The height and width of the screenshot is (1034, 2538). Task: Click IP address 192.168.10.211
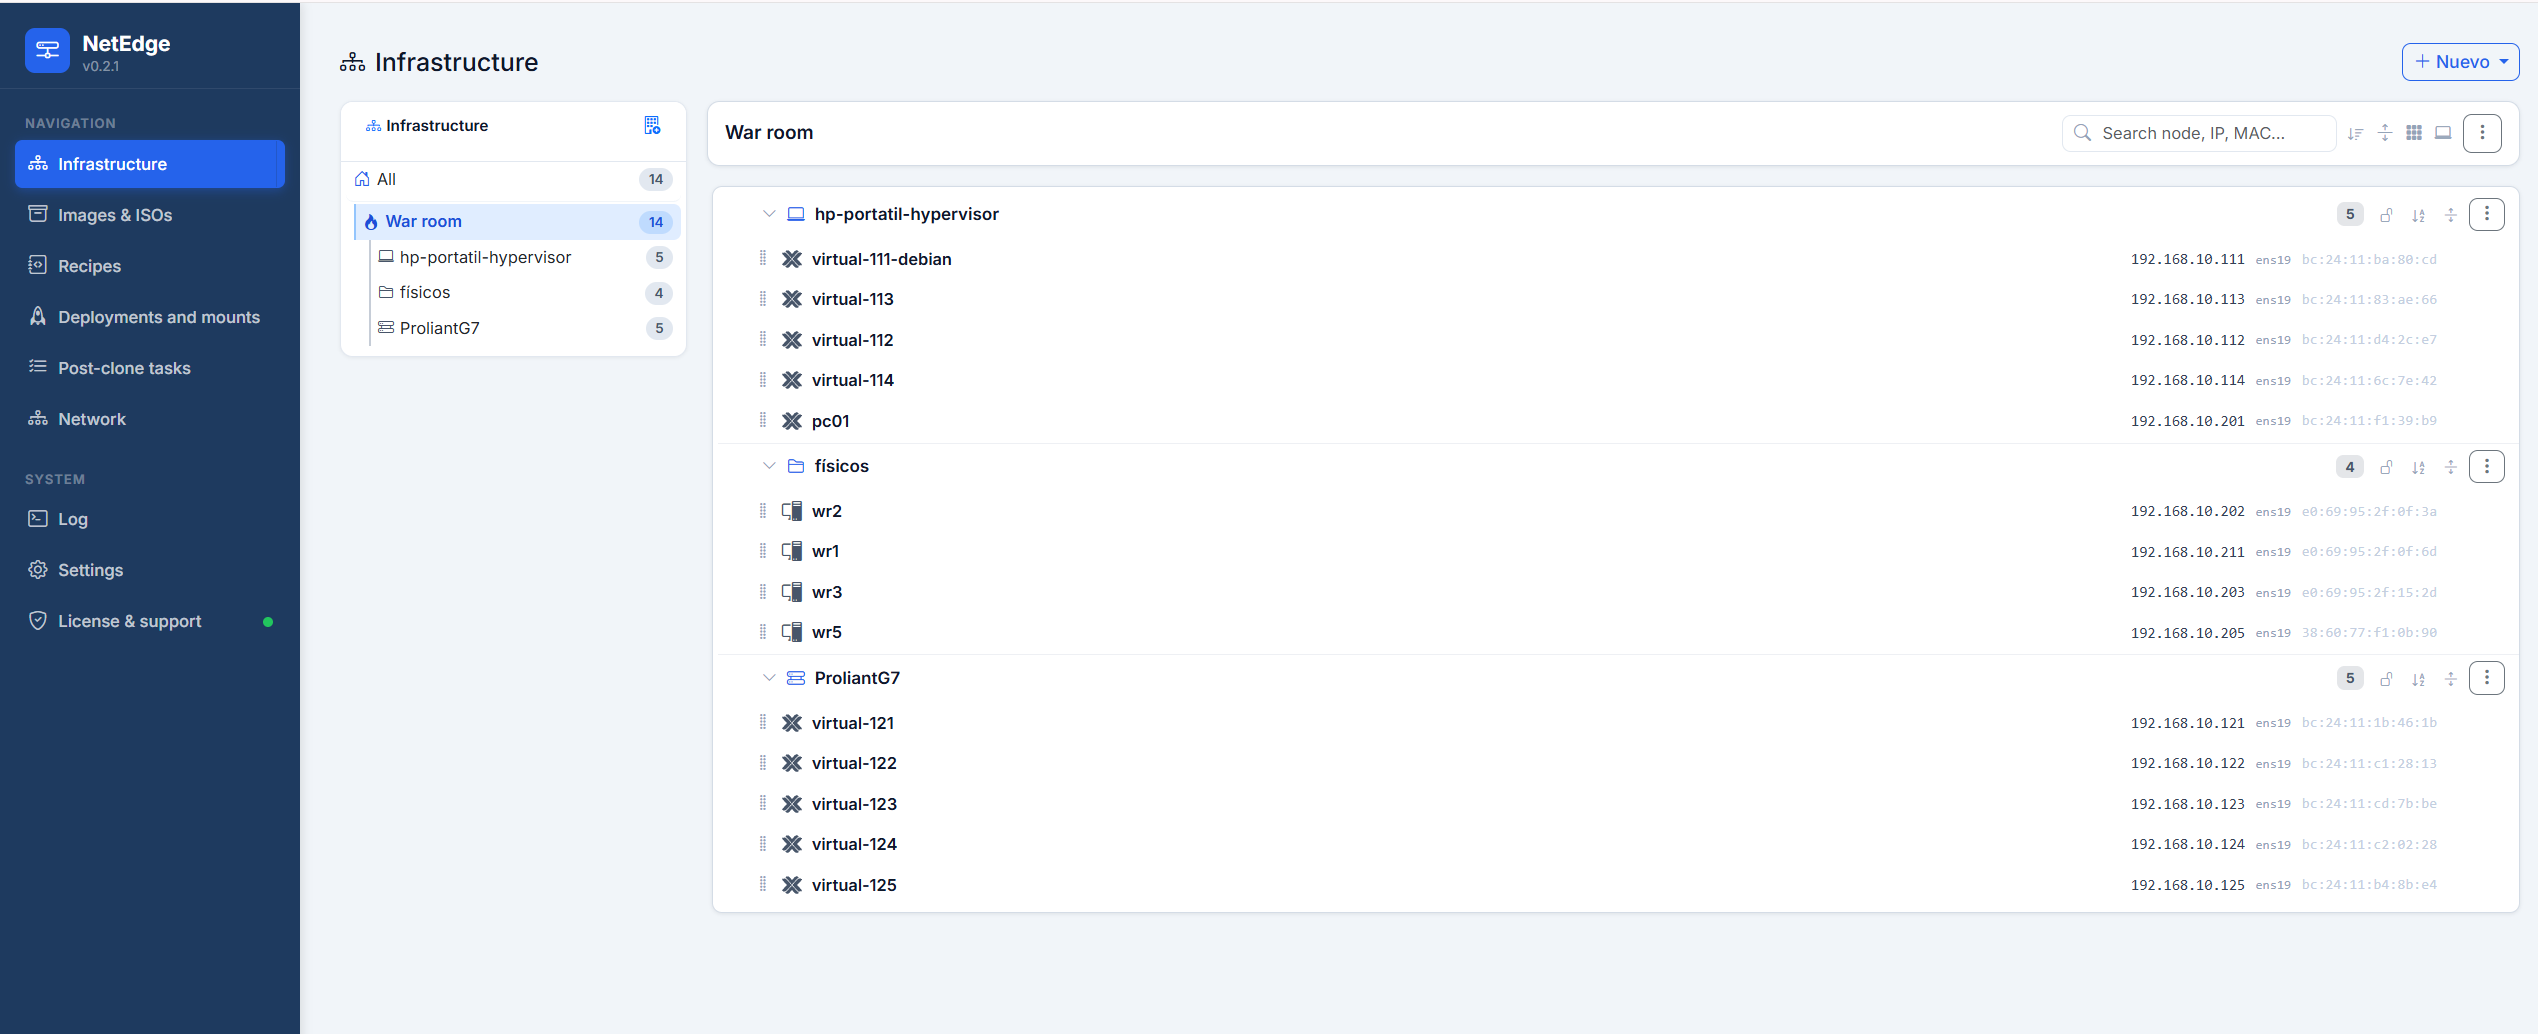pos(2187,552)
